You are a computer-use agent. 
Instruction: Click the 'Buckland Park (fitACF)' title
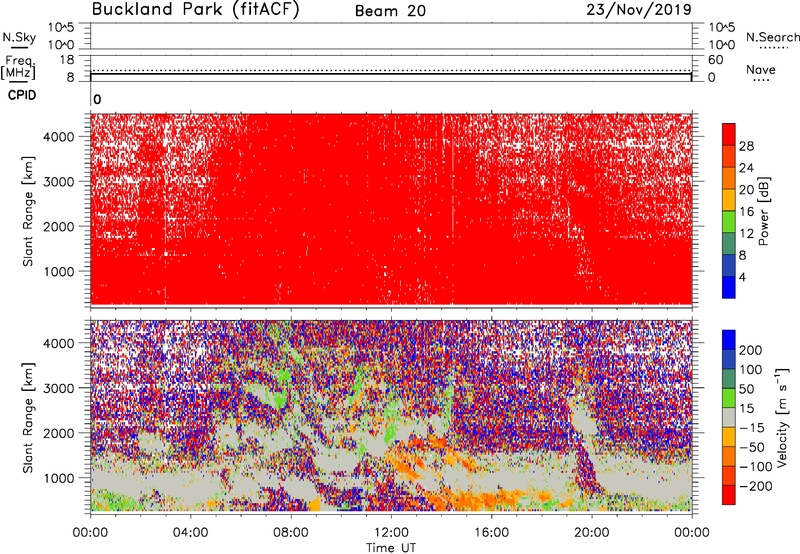(195, 9)
